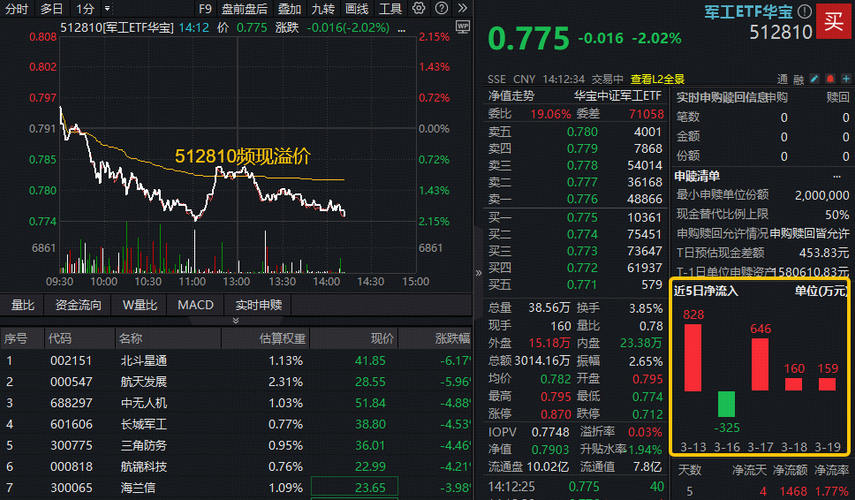This screenshot has height=500, width=855.
Task: Click ellipsis after chart quote header
Action: [x=401, y=29]
